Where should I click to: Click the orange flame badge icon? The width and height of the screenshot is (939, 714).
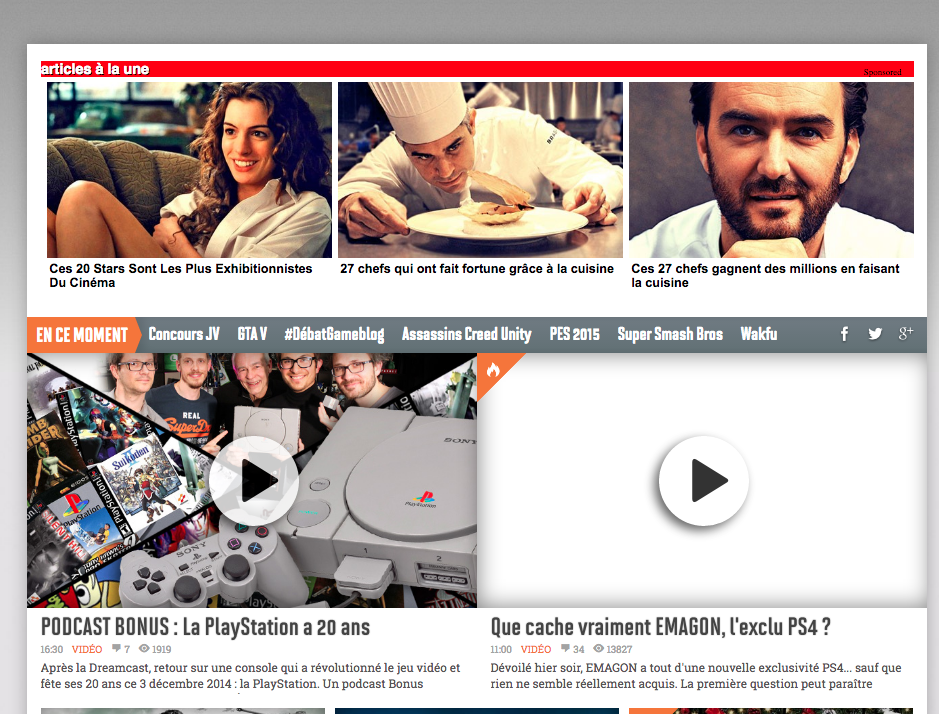(x=493, y=370)
